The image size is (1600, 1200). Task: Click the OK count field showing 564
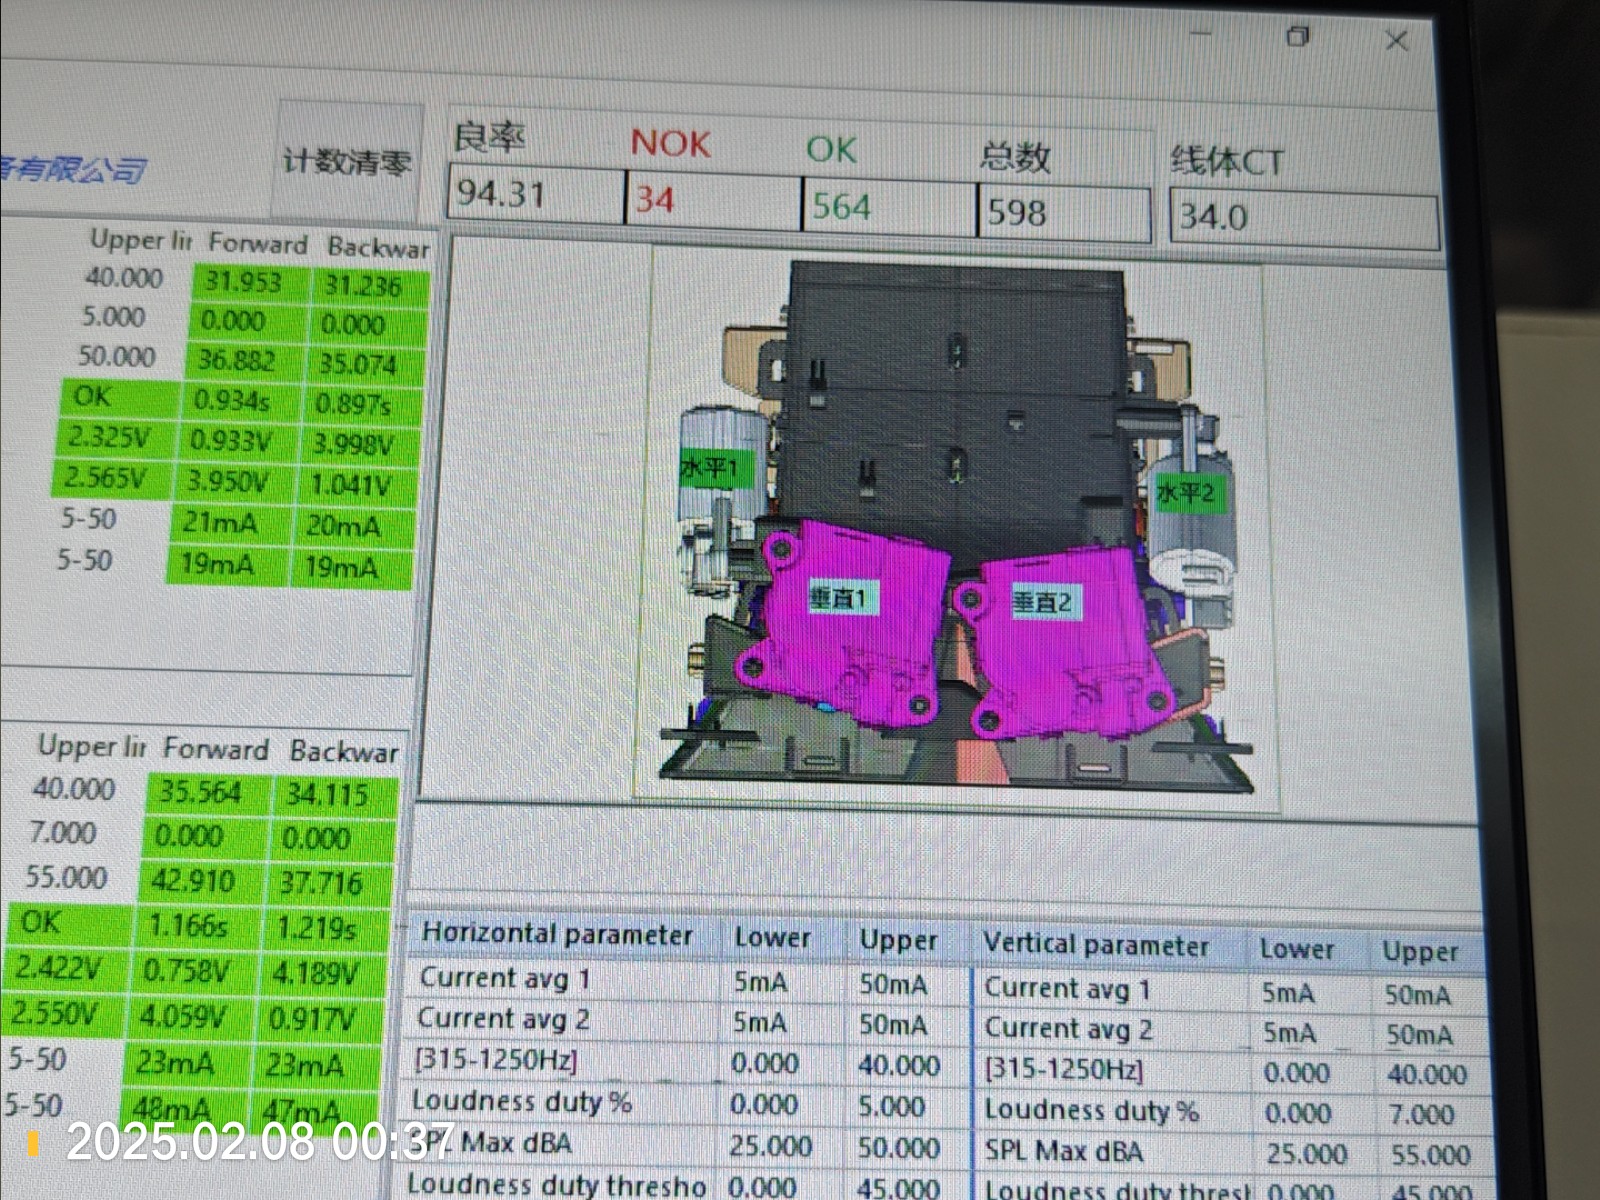888,207
